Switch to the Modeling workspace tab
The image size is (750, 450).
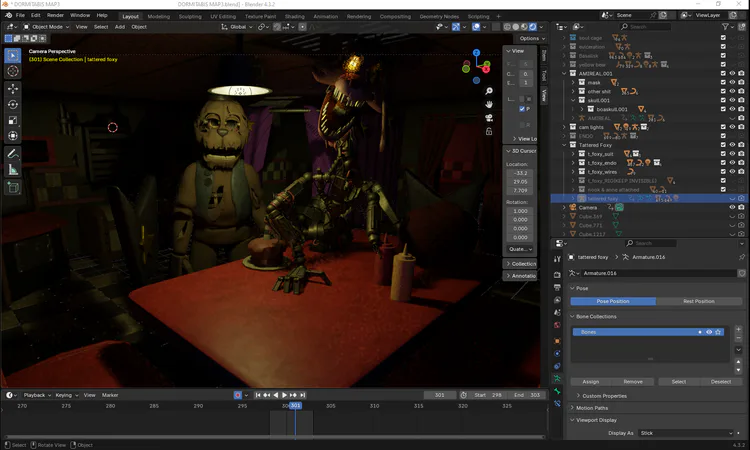click(158, 16)
